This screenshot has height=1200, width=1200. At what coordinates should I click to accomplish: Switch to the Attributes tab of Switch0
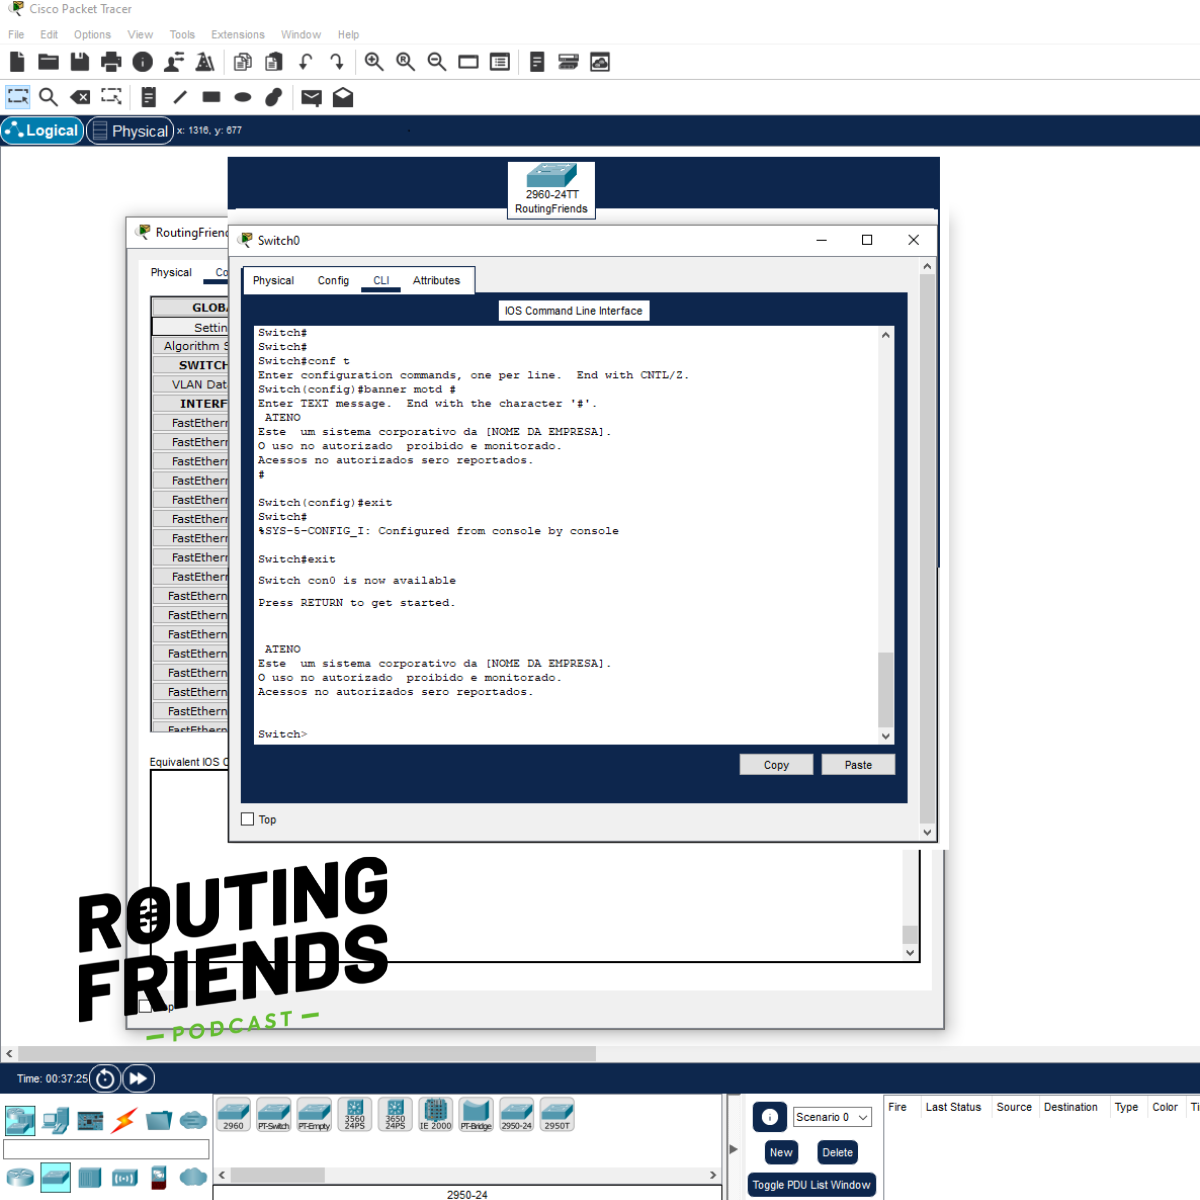point(437,280)
